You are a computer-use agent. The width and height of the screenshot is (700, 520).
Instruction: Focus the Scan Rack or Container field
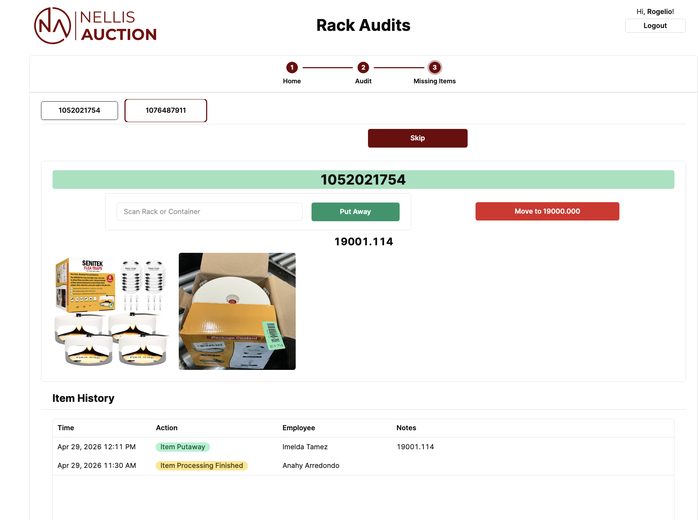pos(209,212)
